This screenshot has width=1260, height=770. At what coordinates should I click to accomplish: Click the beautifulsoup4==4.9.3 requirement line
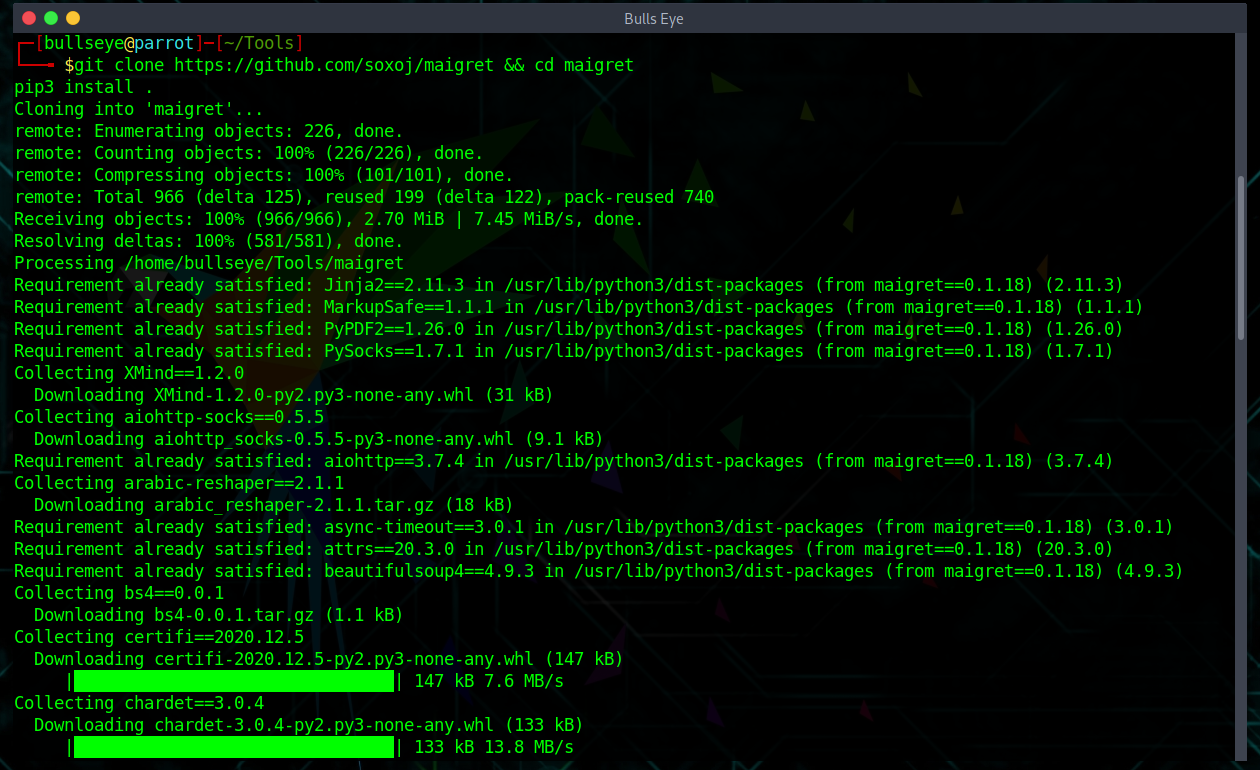[599, 572]
